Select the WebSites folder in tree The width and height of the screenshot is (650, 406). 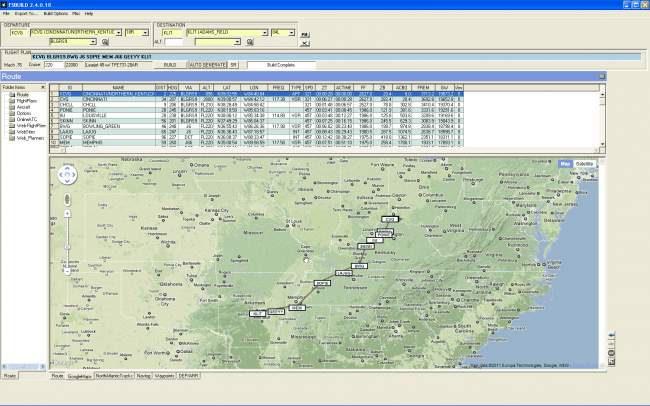coord(25,131)
